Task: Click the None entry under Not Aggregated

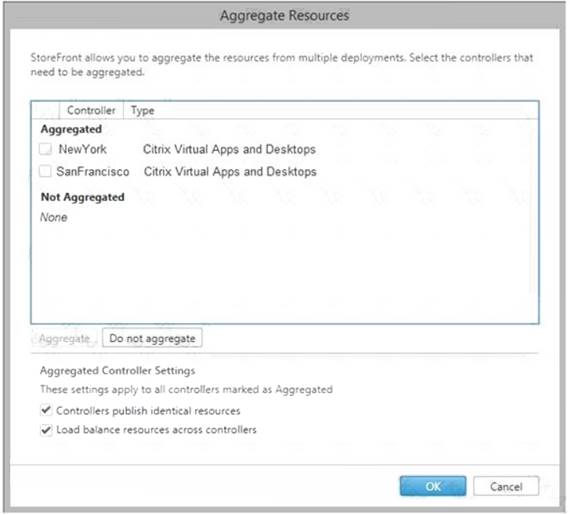Action: (53, 217)
